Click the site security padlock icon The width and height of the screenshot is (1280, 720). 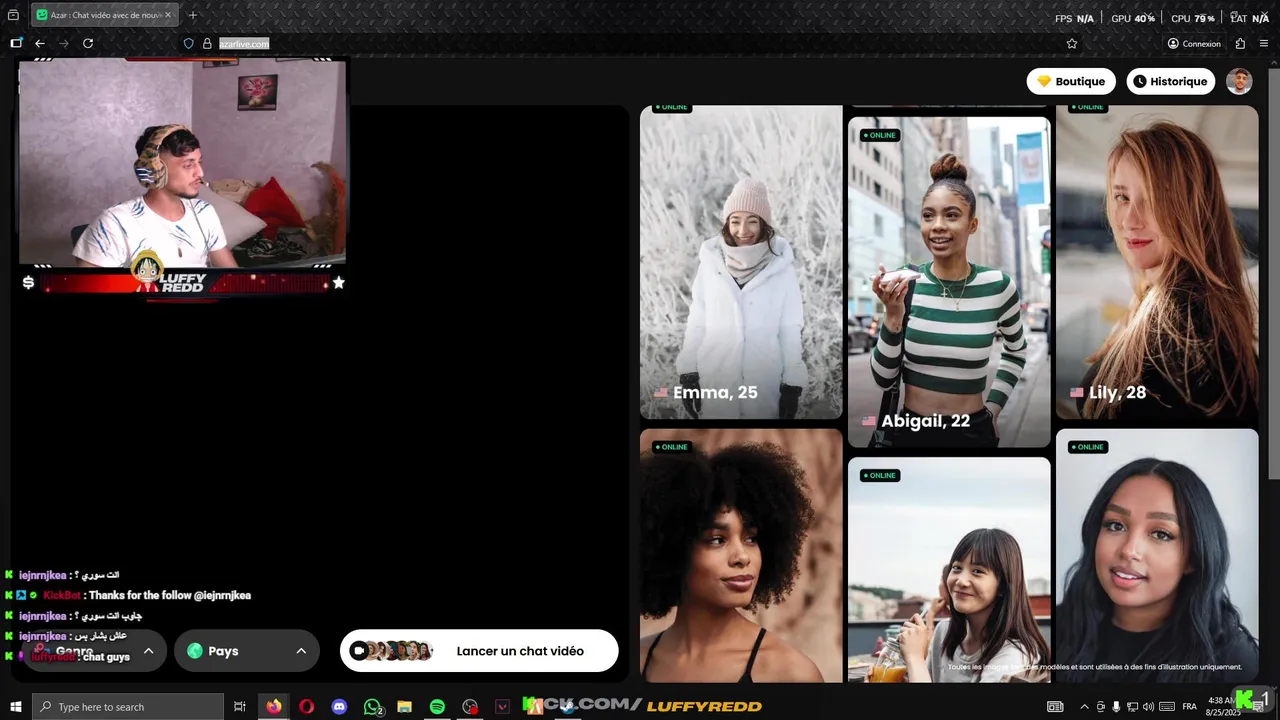tap(207, 44)
